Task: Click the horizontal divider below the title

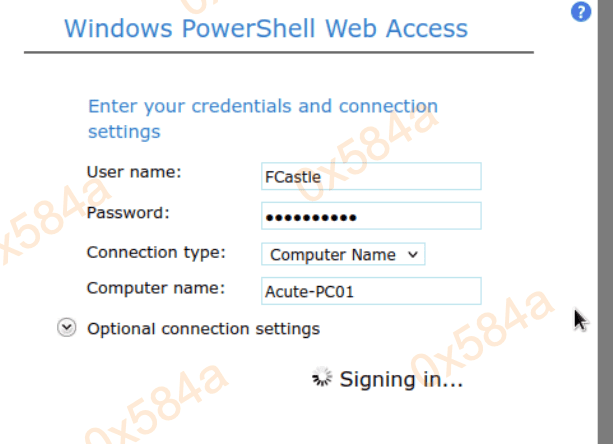Action: pyautogui.click(x=278, y=53)
